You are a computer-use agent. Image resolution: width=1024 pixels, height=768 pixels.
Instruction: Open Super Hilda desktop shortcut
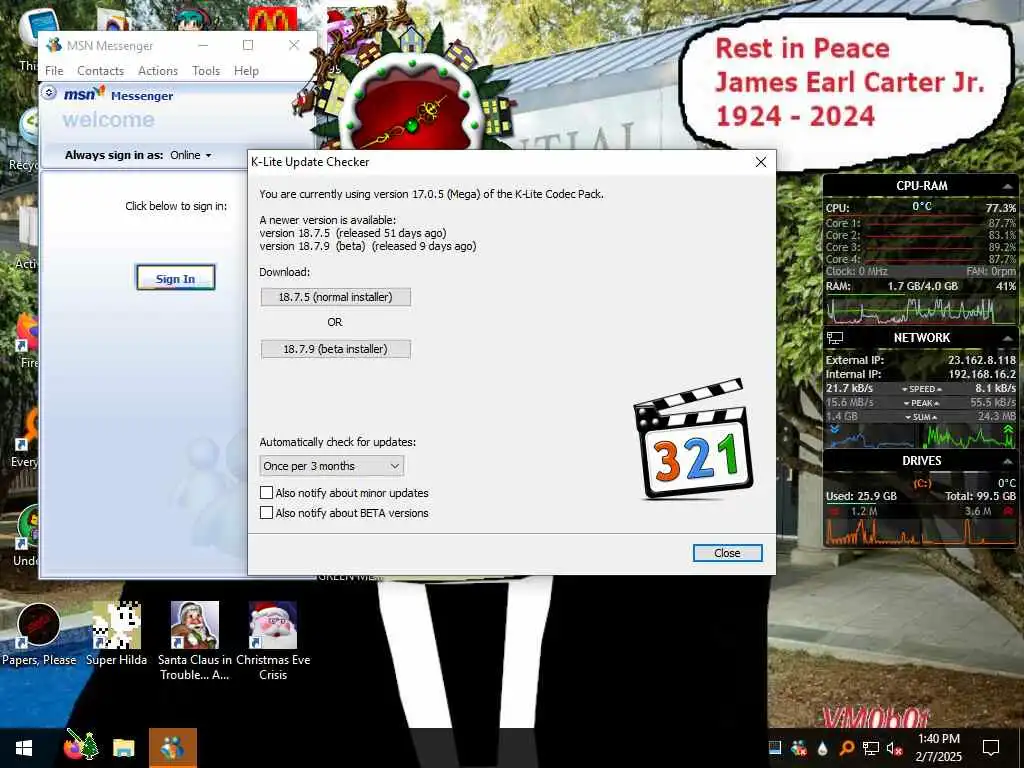tap(116, 634)
